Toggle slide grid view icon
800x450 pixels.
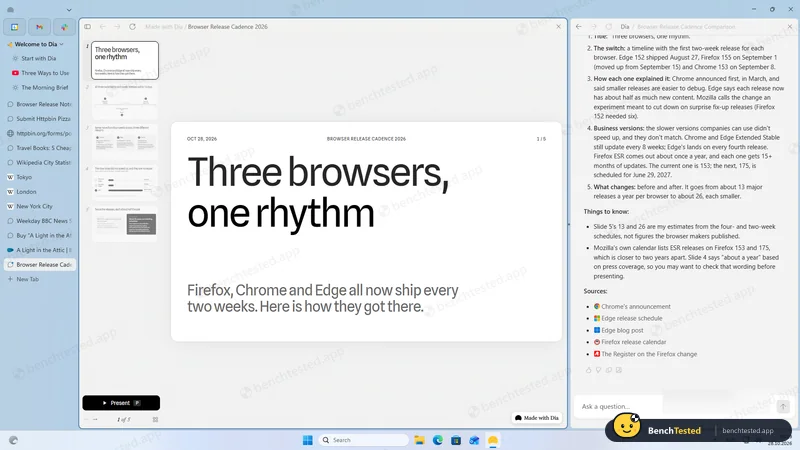(155, 419)
